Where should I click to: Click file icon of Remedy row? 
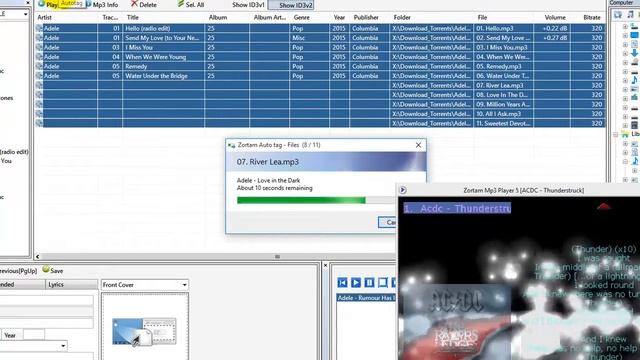click(x=39, y=66)
